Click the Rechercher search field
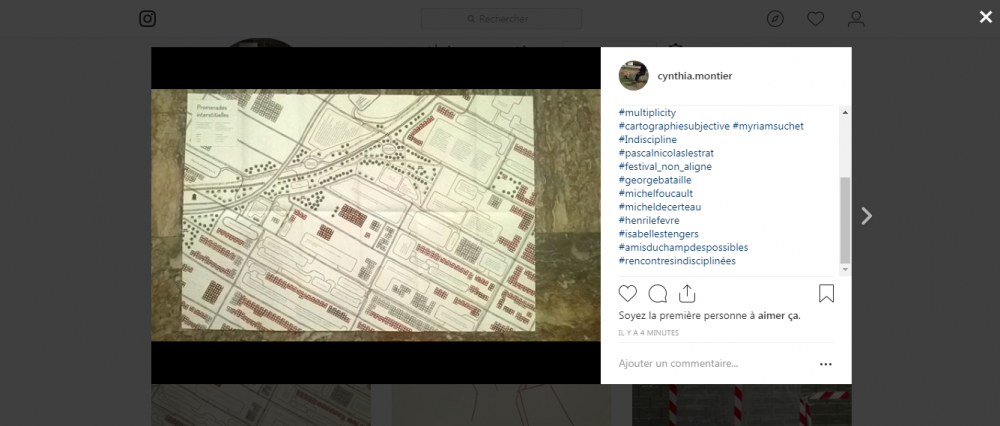Image resolution: width=1000 pixels, height=426 pixels. [x=501, y=19]
